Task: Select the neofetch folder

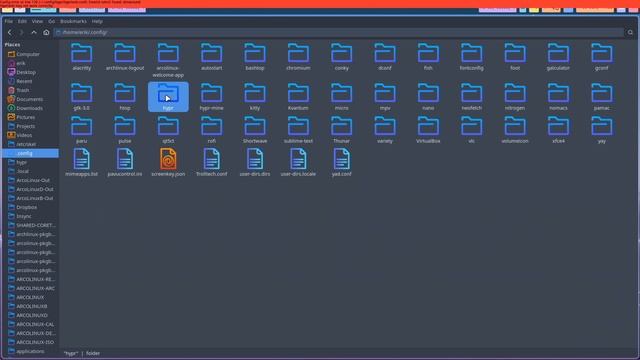Action: tap(471, 97)
